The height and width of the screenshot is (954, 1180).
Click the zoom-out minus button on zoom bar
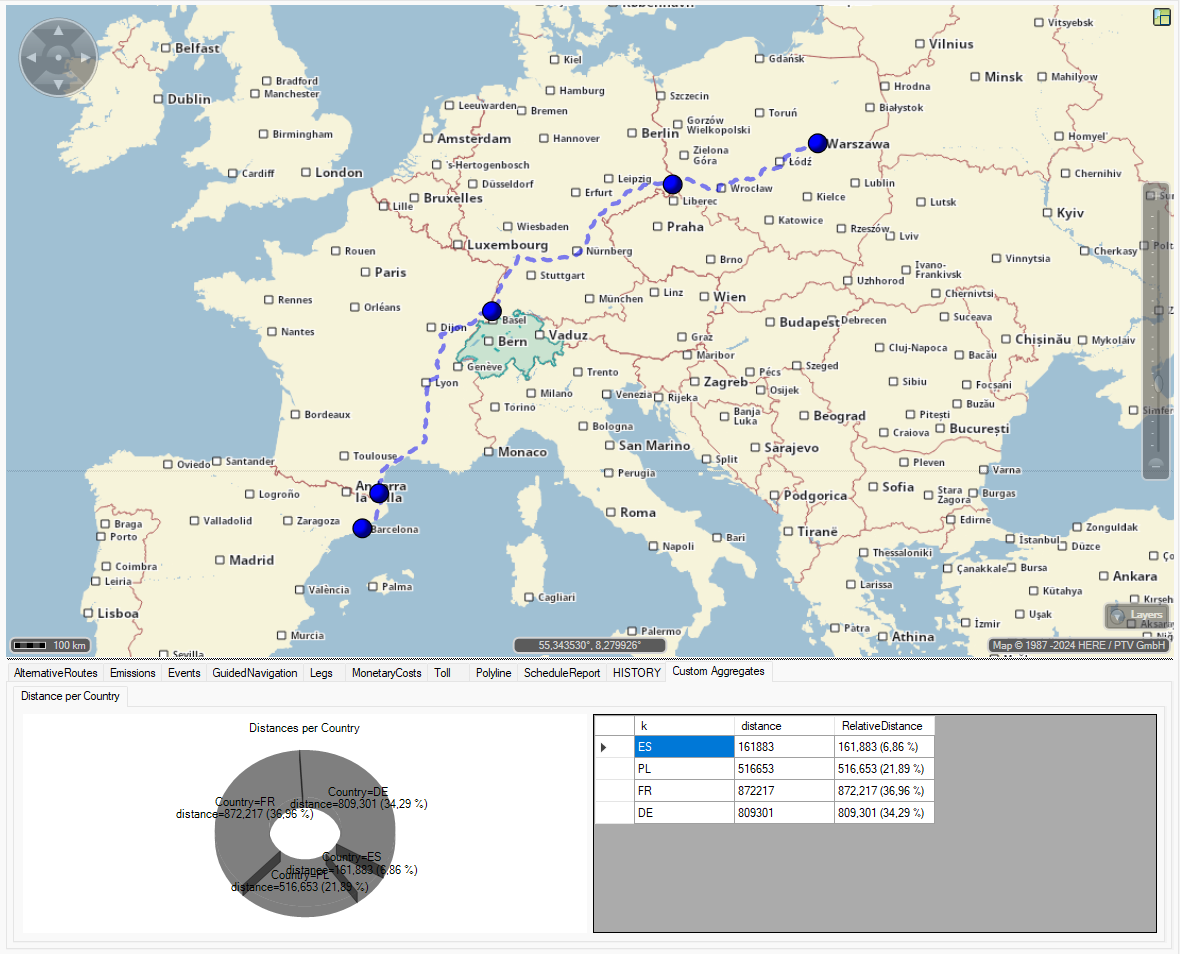[x=1156, y=464]
